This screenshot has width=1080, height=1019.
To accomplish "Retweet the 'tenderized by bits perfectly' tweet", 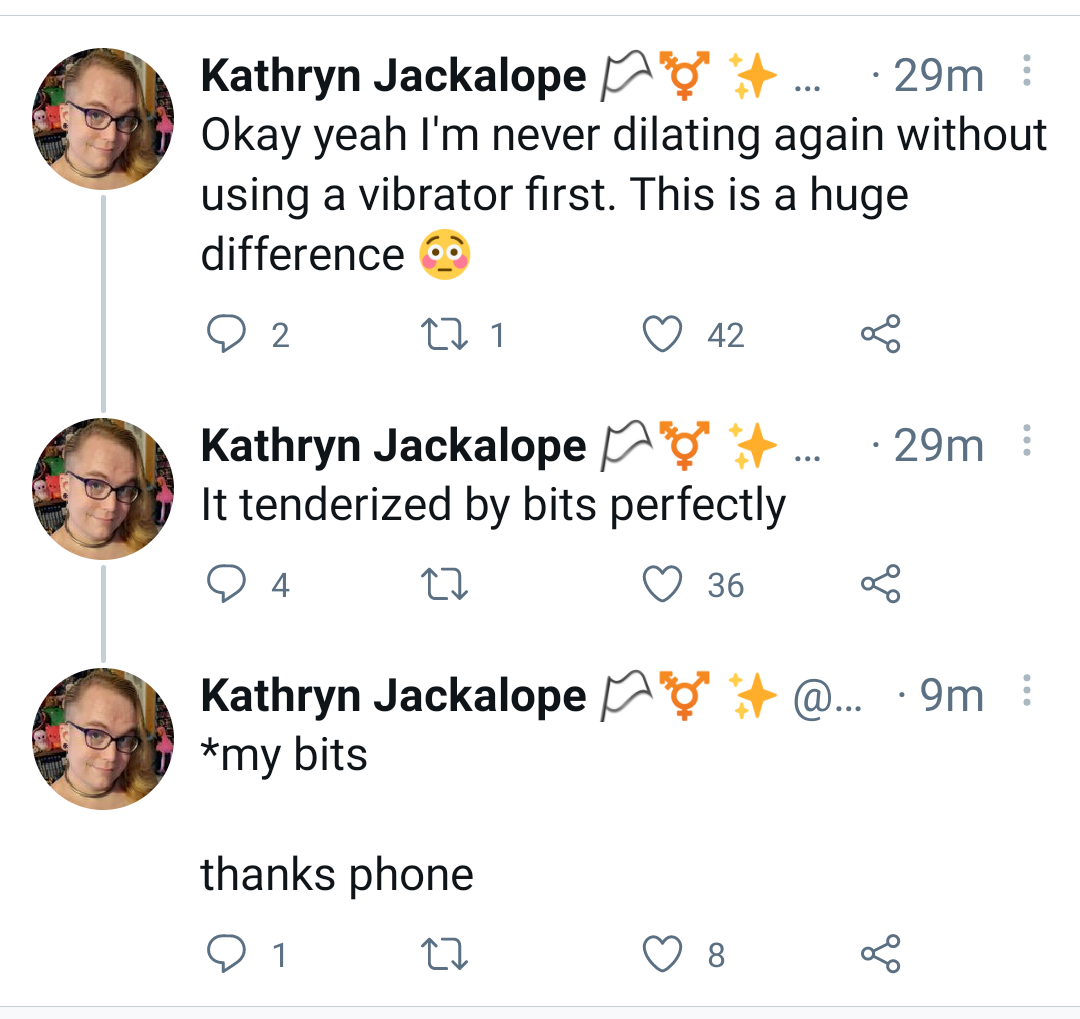I will [x=444, y=584].
